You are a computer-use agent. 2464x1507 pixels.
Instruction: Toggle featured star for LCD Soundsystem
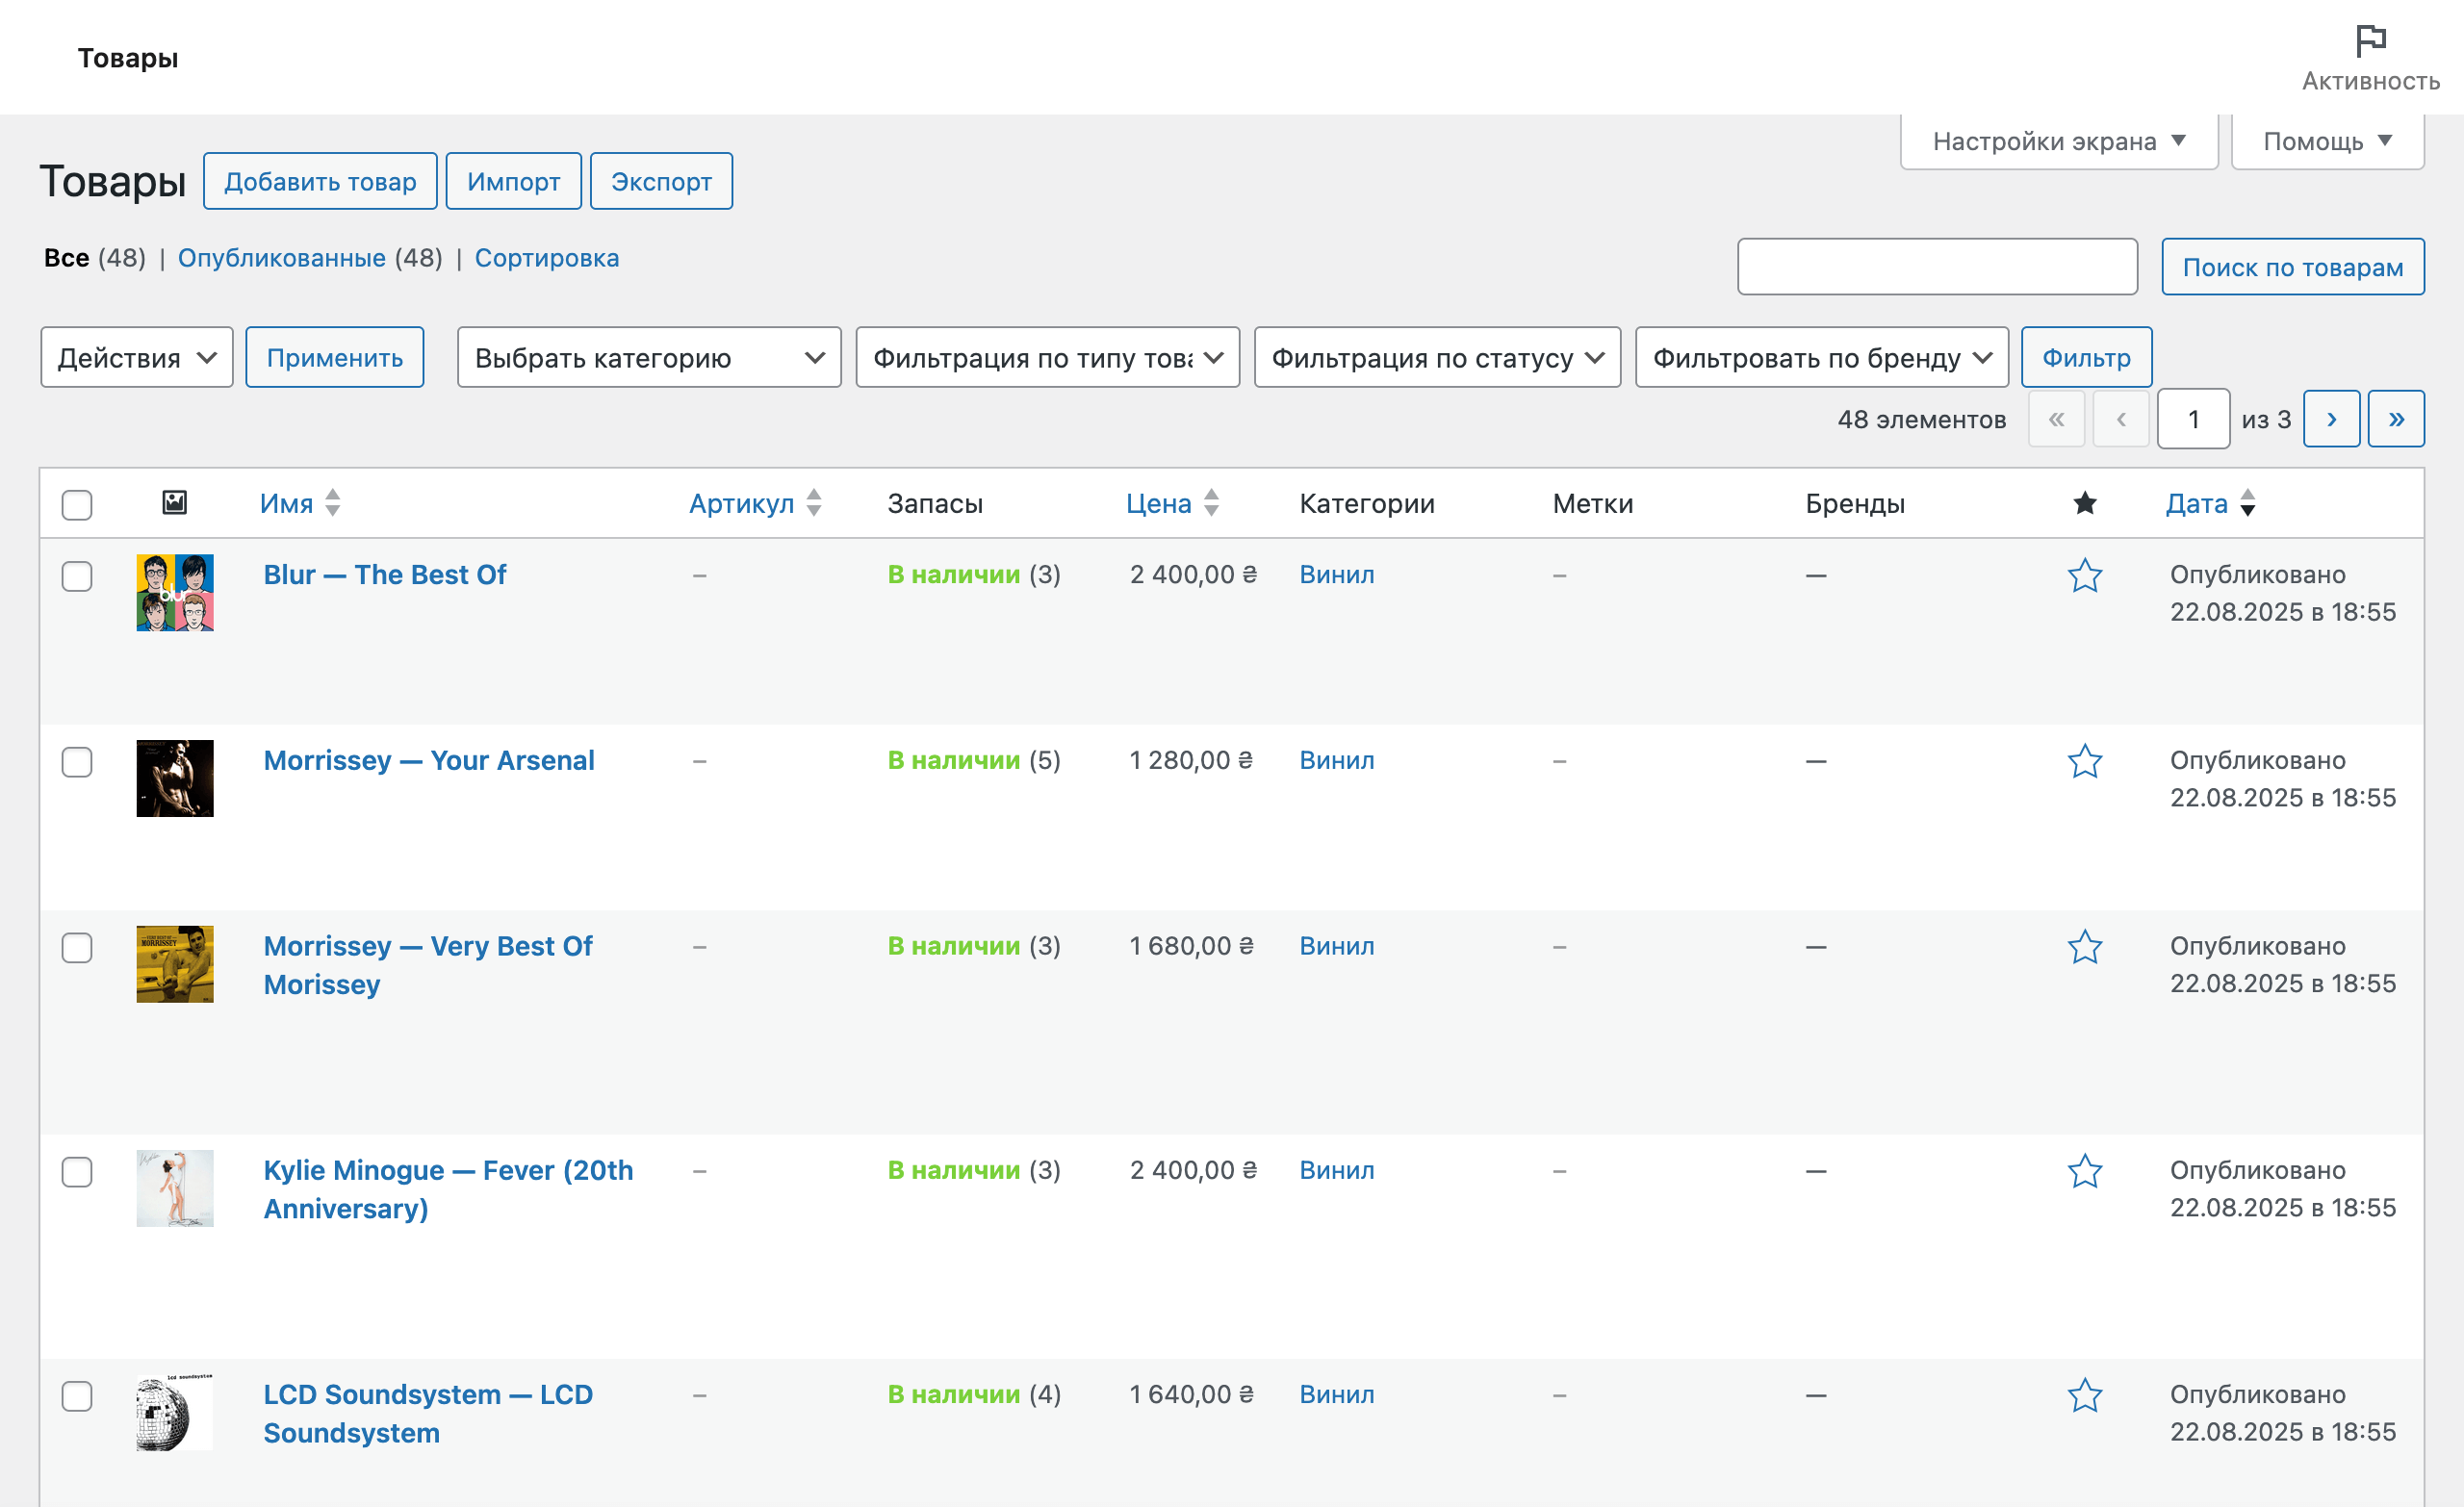coord(2085,1396)
